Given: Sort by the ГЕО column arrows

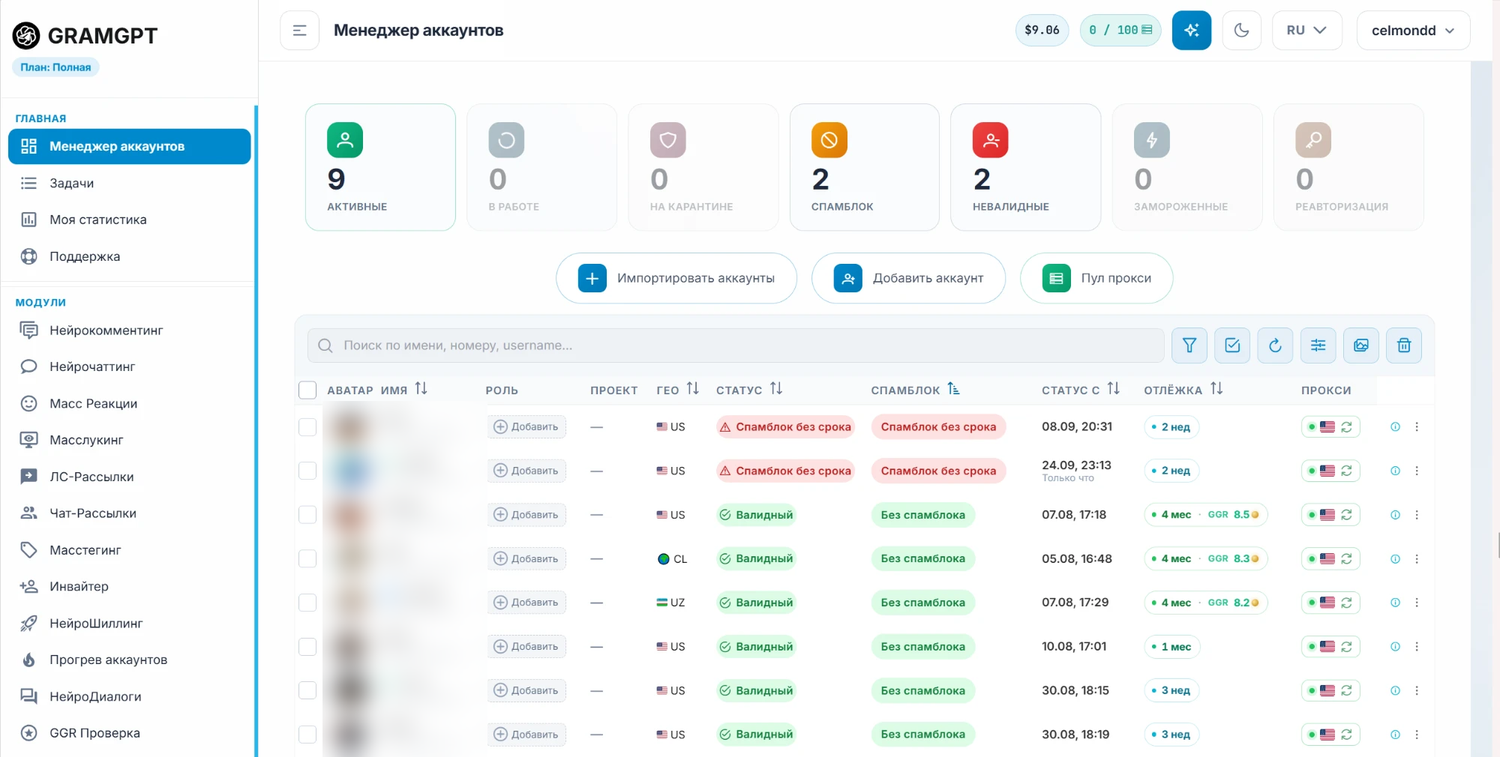Looking at the screenshot, I should click(x=692, y=389).
